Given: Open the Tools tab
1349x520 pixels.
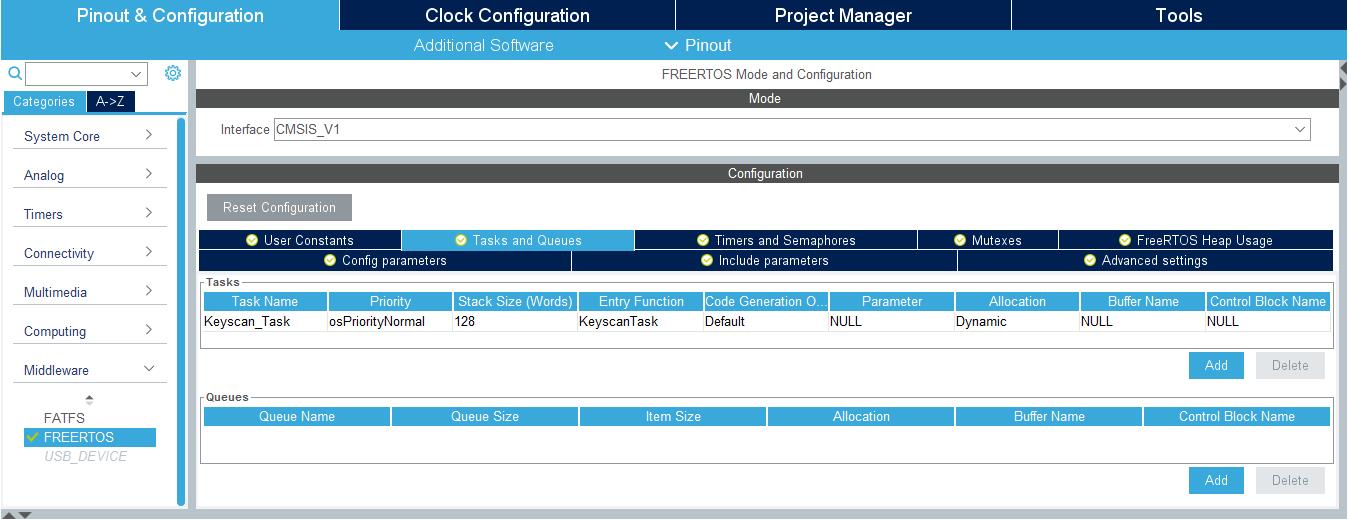Looking at the screenshot, I should click(1179, 16).
